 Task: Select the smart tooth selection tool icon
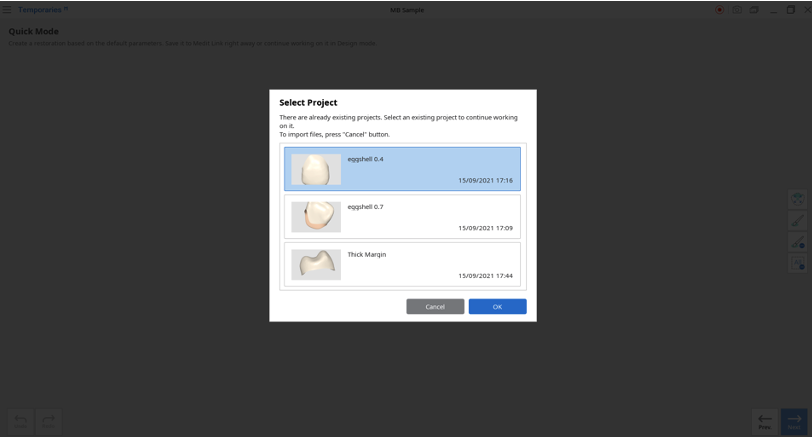[x=798, y=199]
